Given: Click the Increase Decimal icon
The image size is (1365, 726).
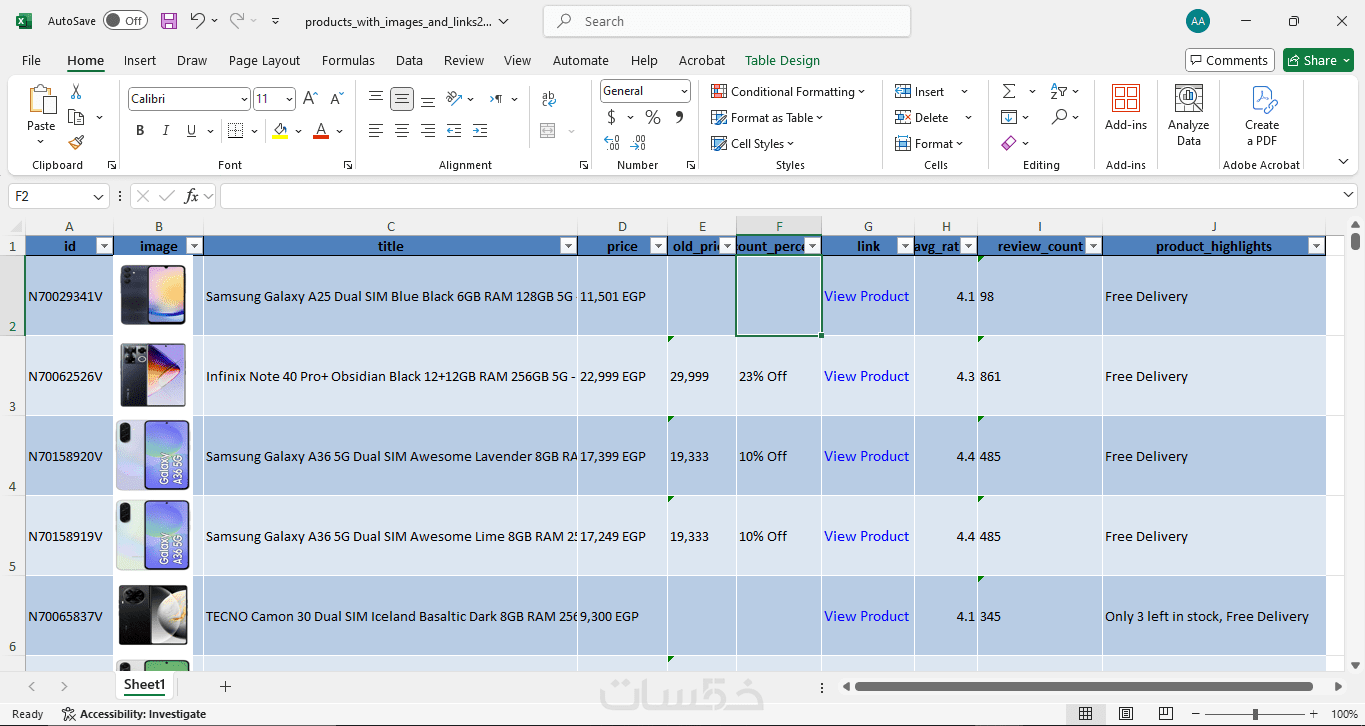Looking at the screenshot, I should tap(612, 143).
